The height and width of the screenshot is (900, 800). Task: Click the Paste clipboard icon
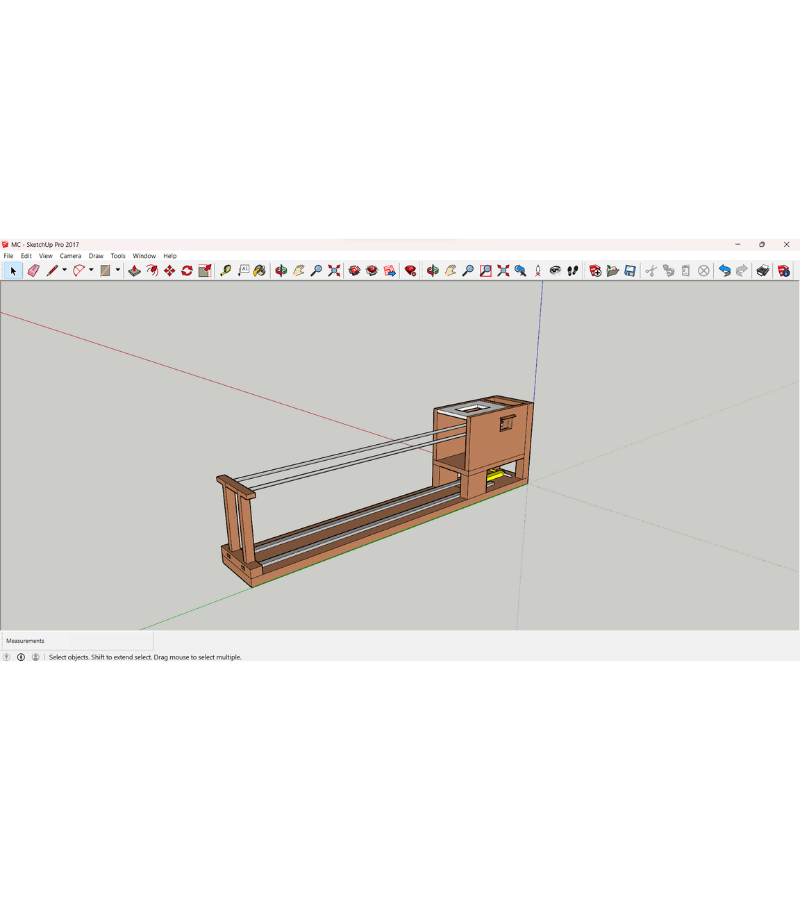coord(686,271)
